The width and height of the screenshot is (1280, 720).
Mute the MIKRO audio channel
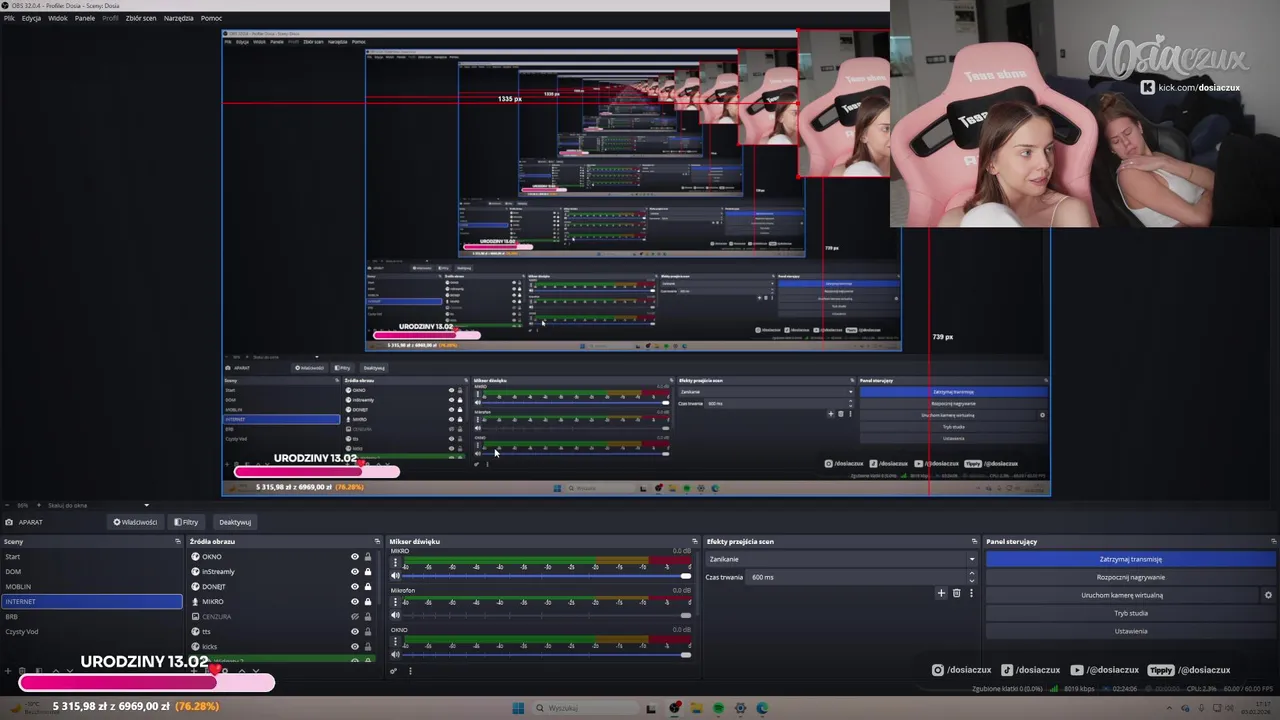pos(395,576)
